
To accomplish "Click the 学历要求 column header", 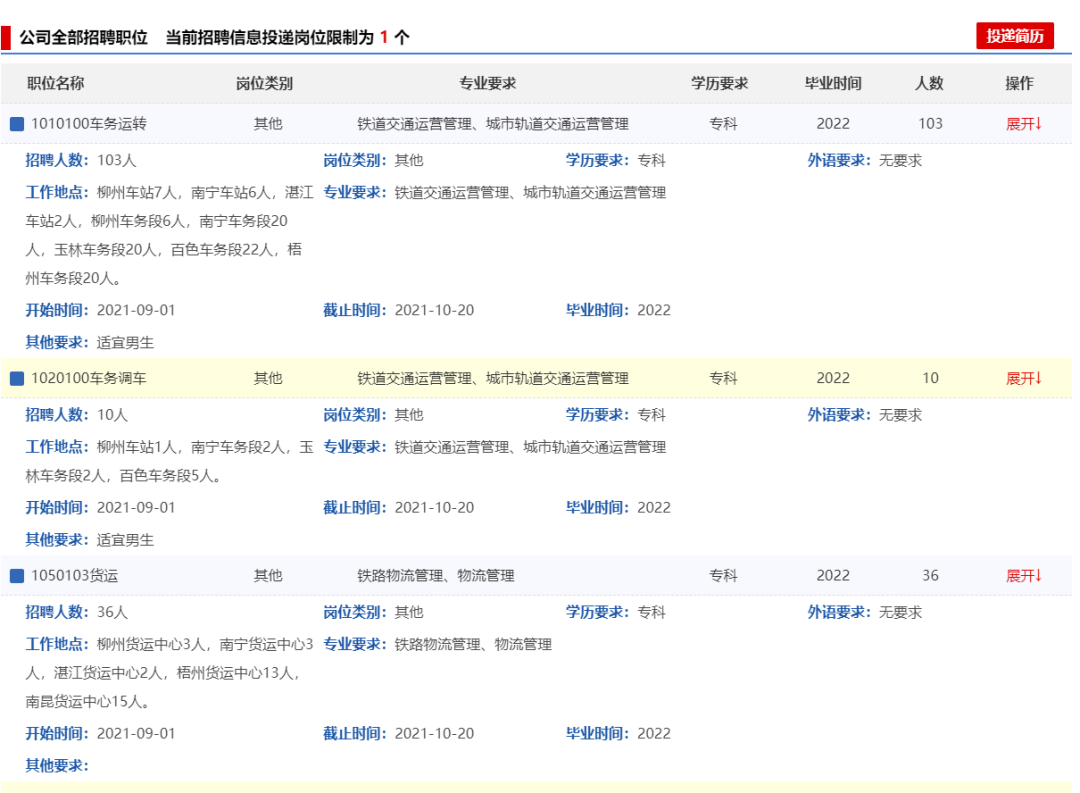I will point(720,84).
